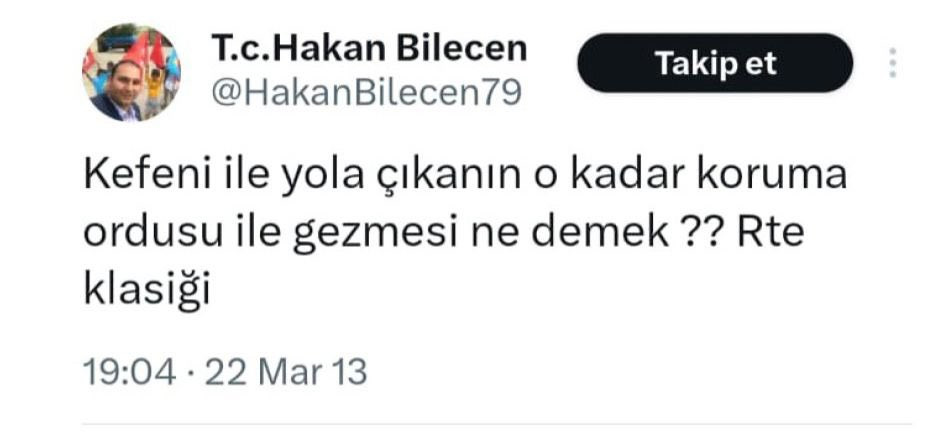This screenshot has width=950, height=445.
Task: Click the divider line below the timestamp
Action: (497, 424)
